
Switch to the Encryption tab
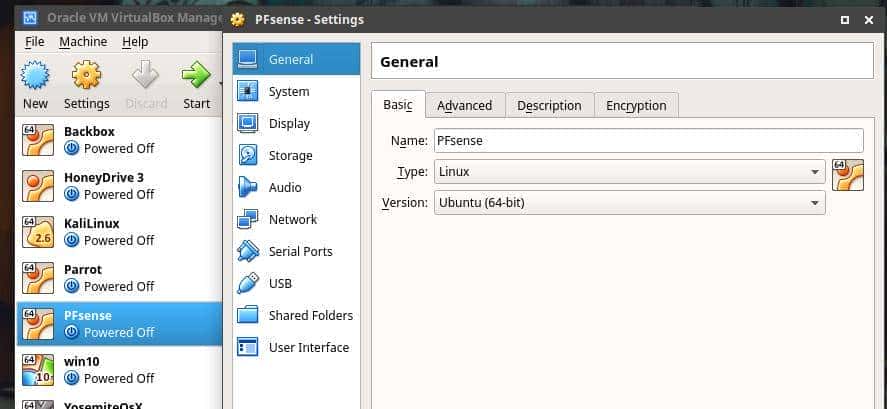point(635,105)
